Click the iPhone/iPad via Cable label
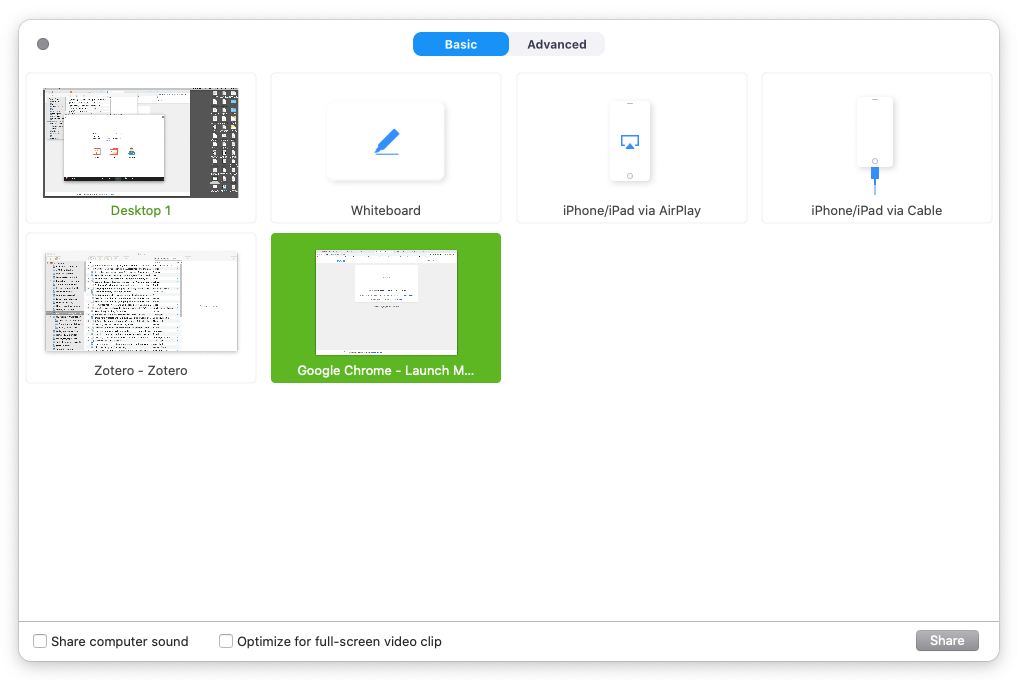 (x=876, y=210)
